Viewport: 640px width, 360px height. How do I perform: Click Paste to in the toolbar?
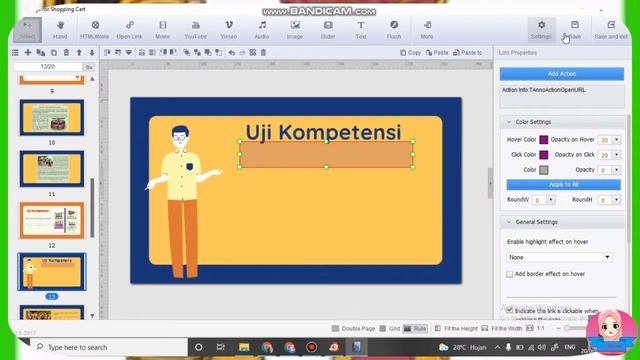(x=468, y=53)
